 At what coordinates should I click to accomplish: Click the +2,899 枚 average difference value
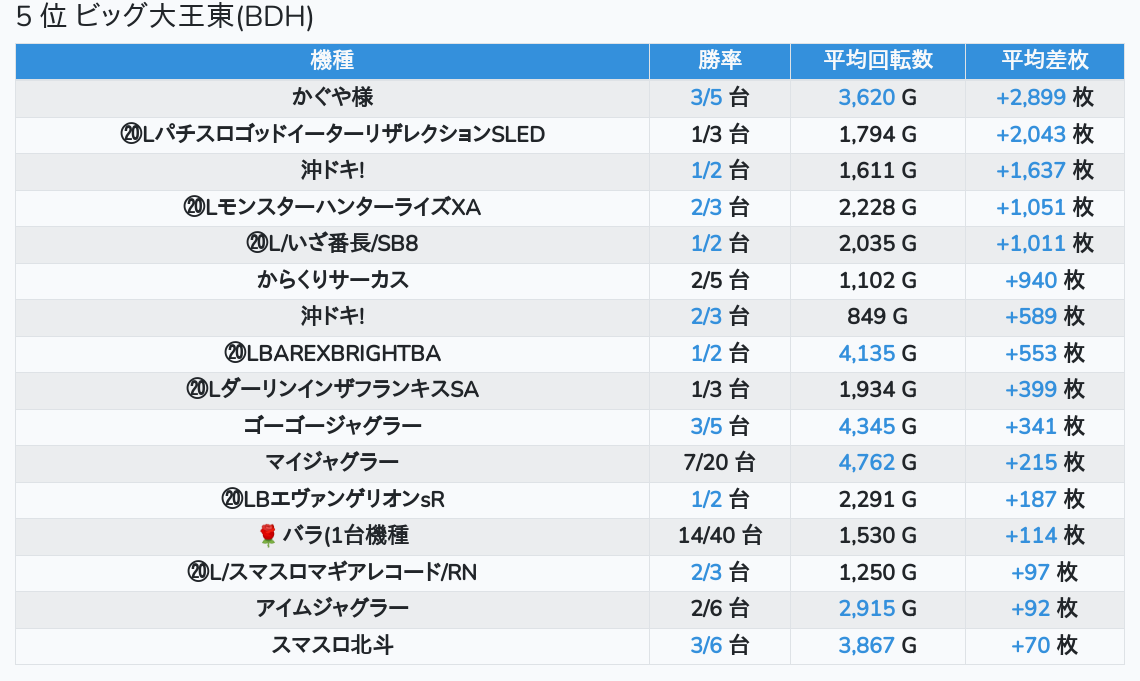pos(1031,98)
